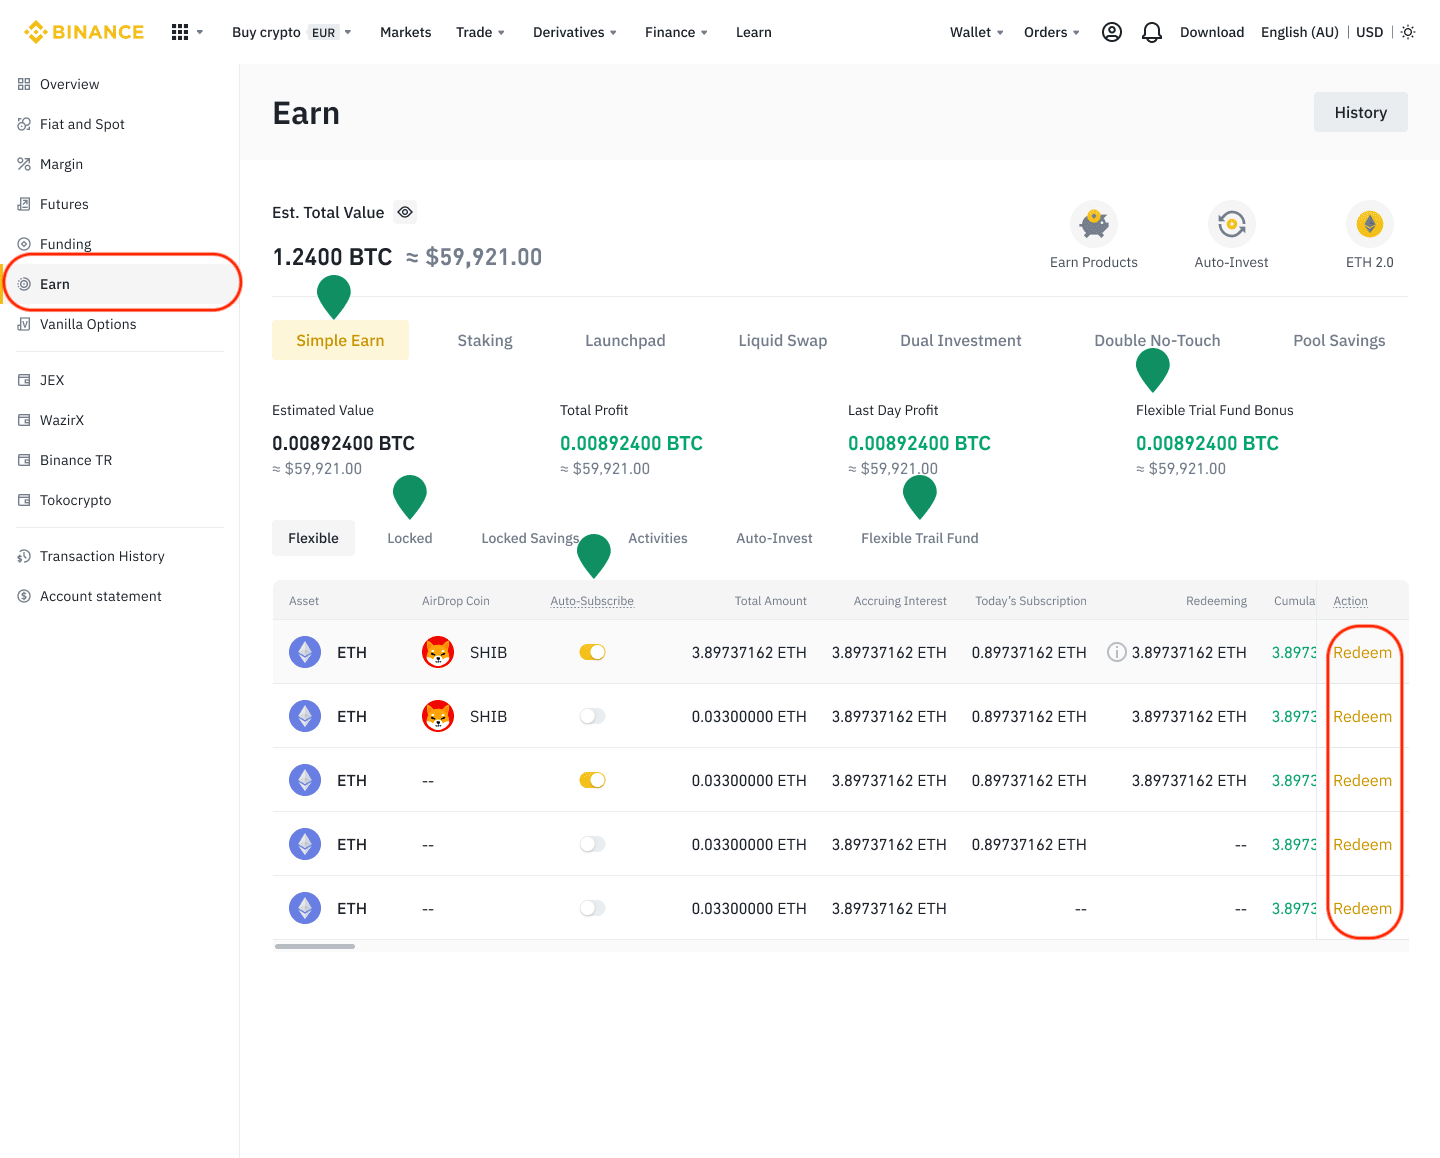Expand the apps grid dropdown arrow
Screen dimensions: 1440x1158
[x=200, y=32]
